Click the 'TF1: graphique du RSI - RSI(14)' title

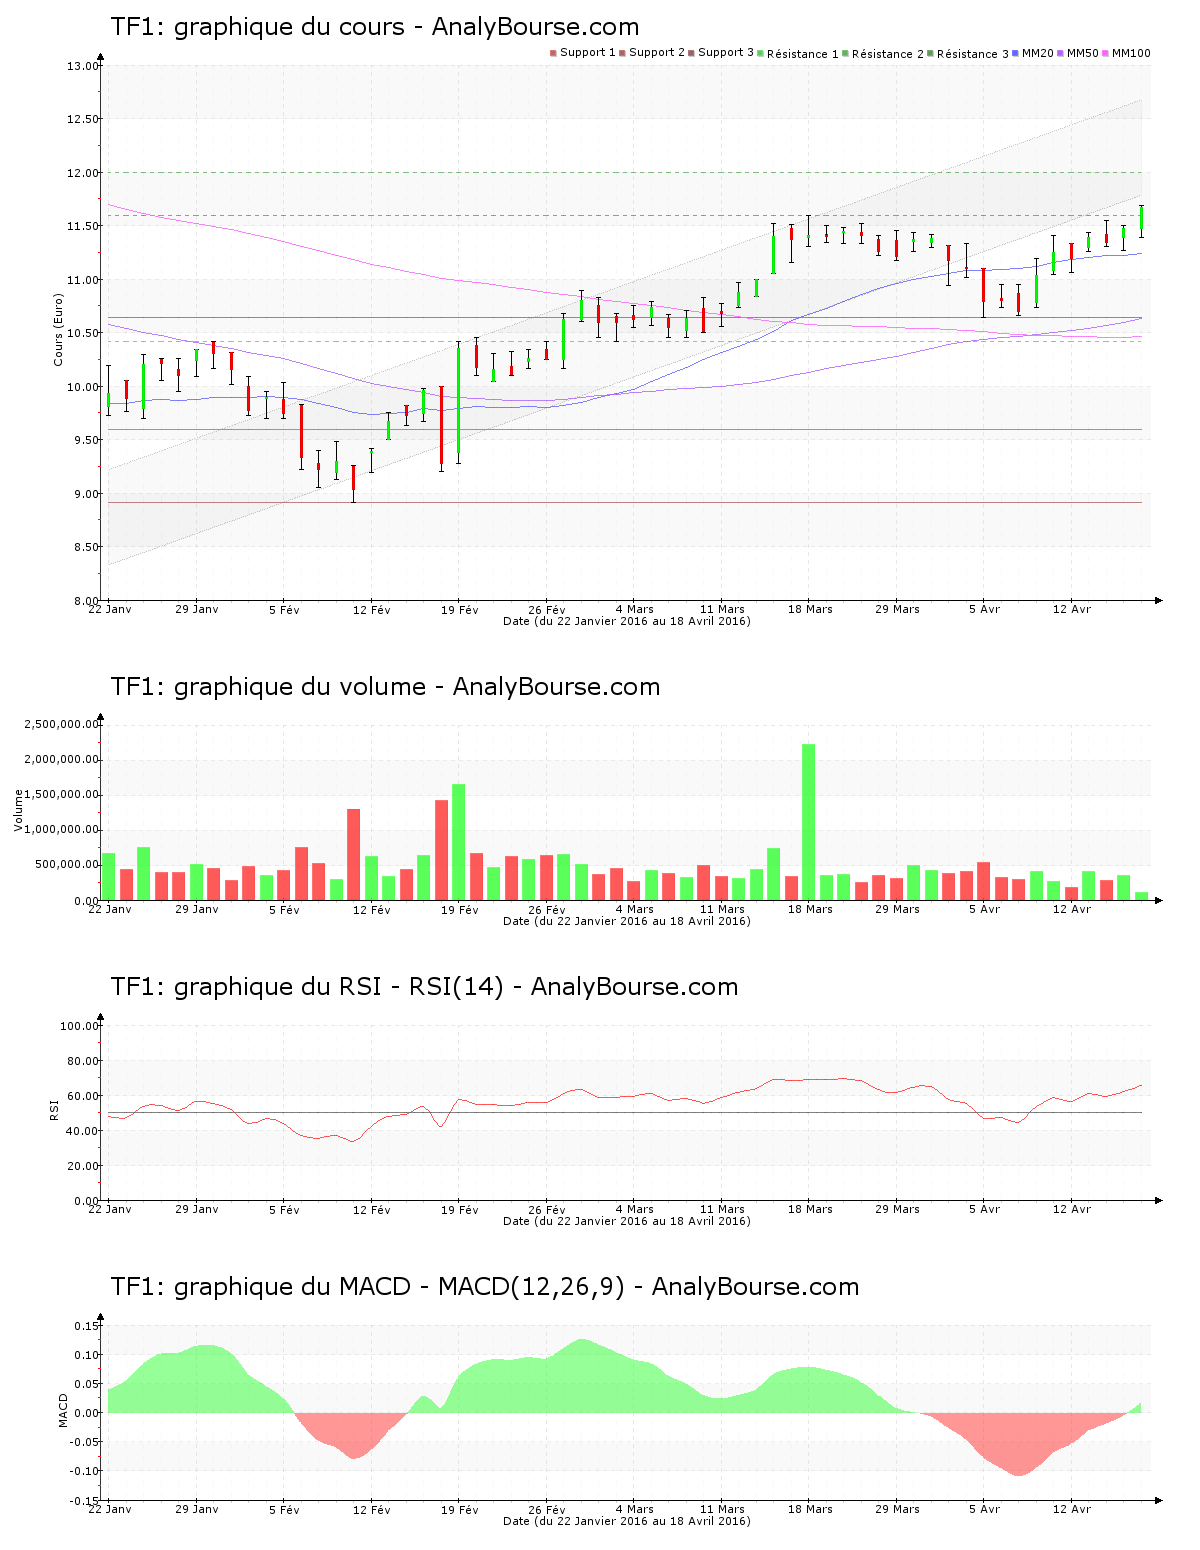pos(424,987)
